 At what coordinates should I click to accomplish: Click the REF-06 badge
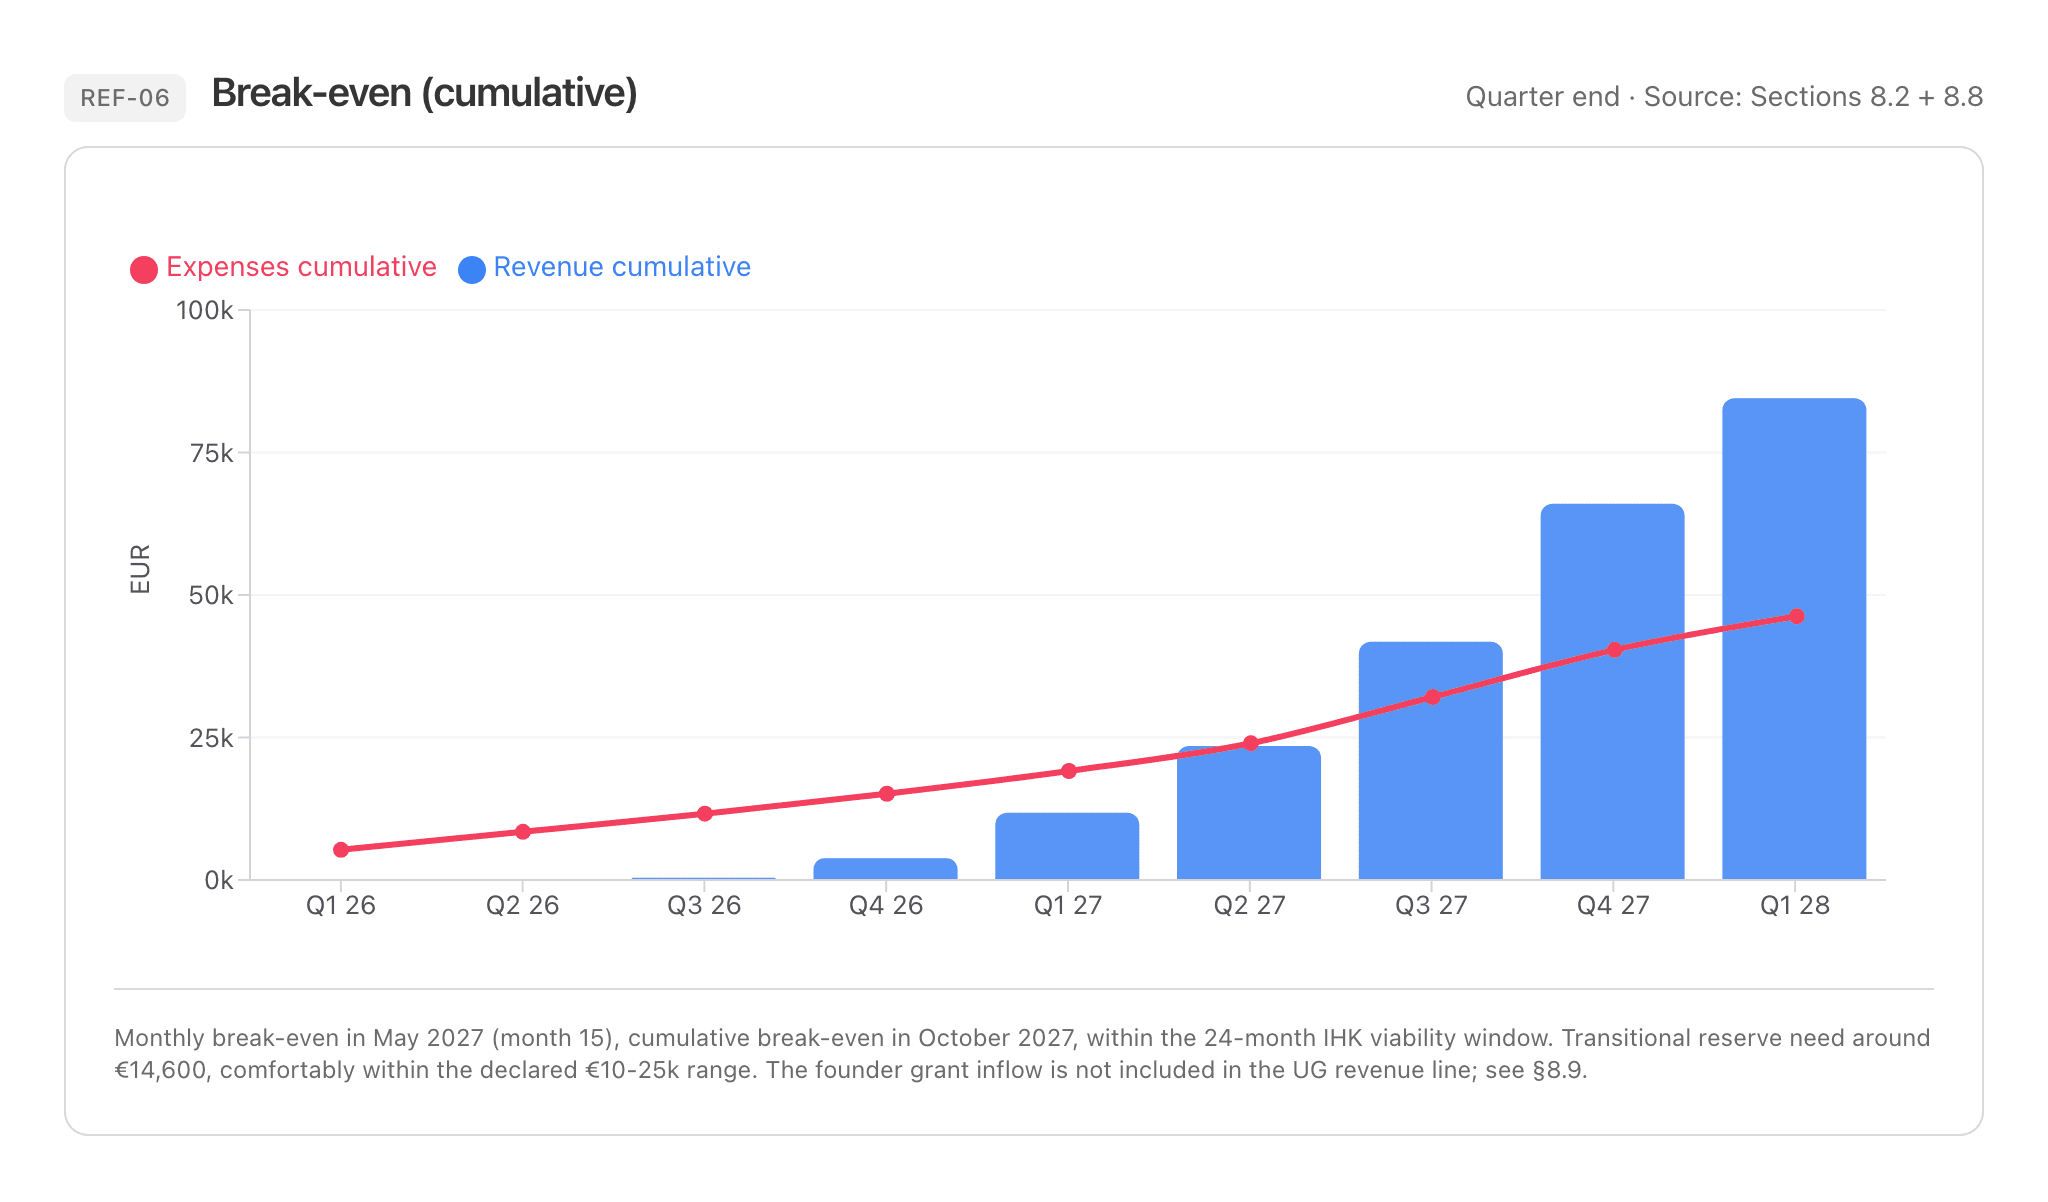tap(125, 98)
